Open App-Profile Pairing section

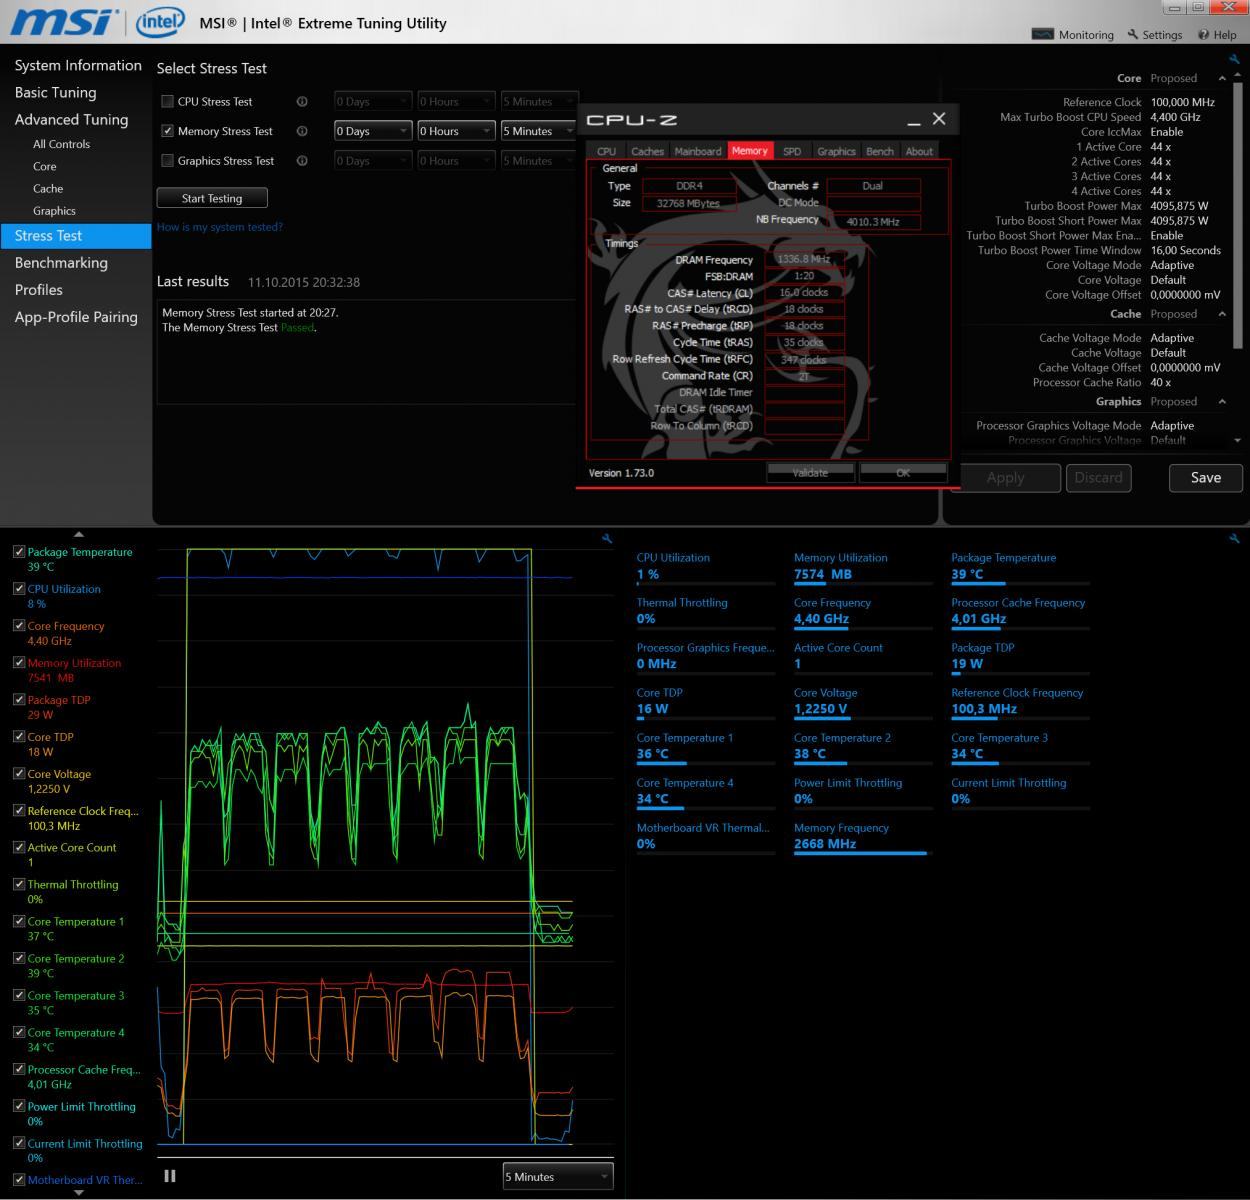[x=76, y=317]
